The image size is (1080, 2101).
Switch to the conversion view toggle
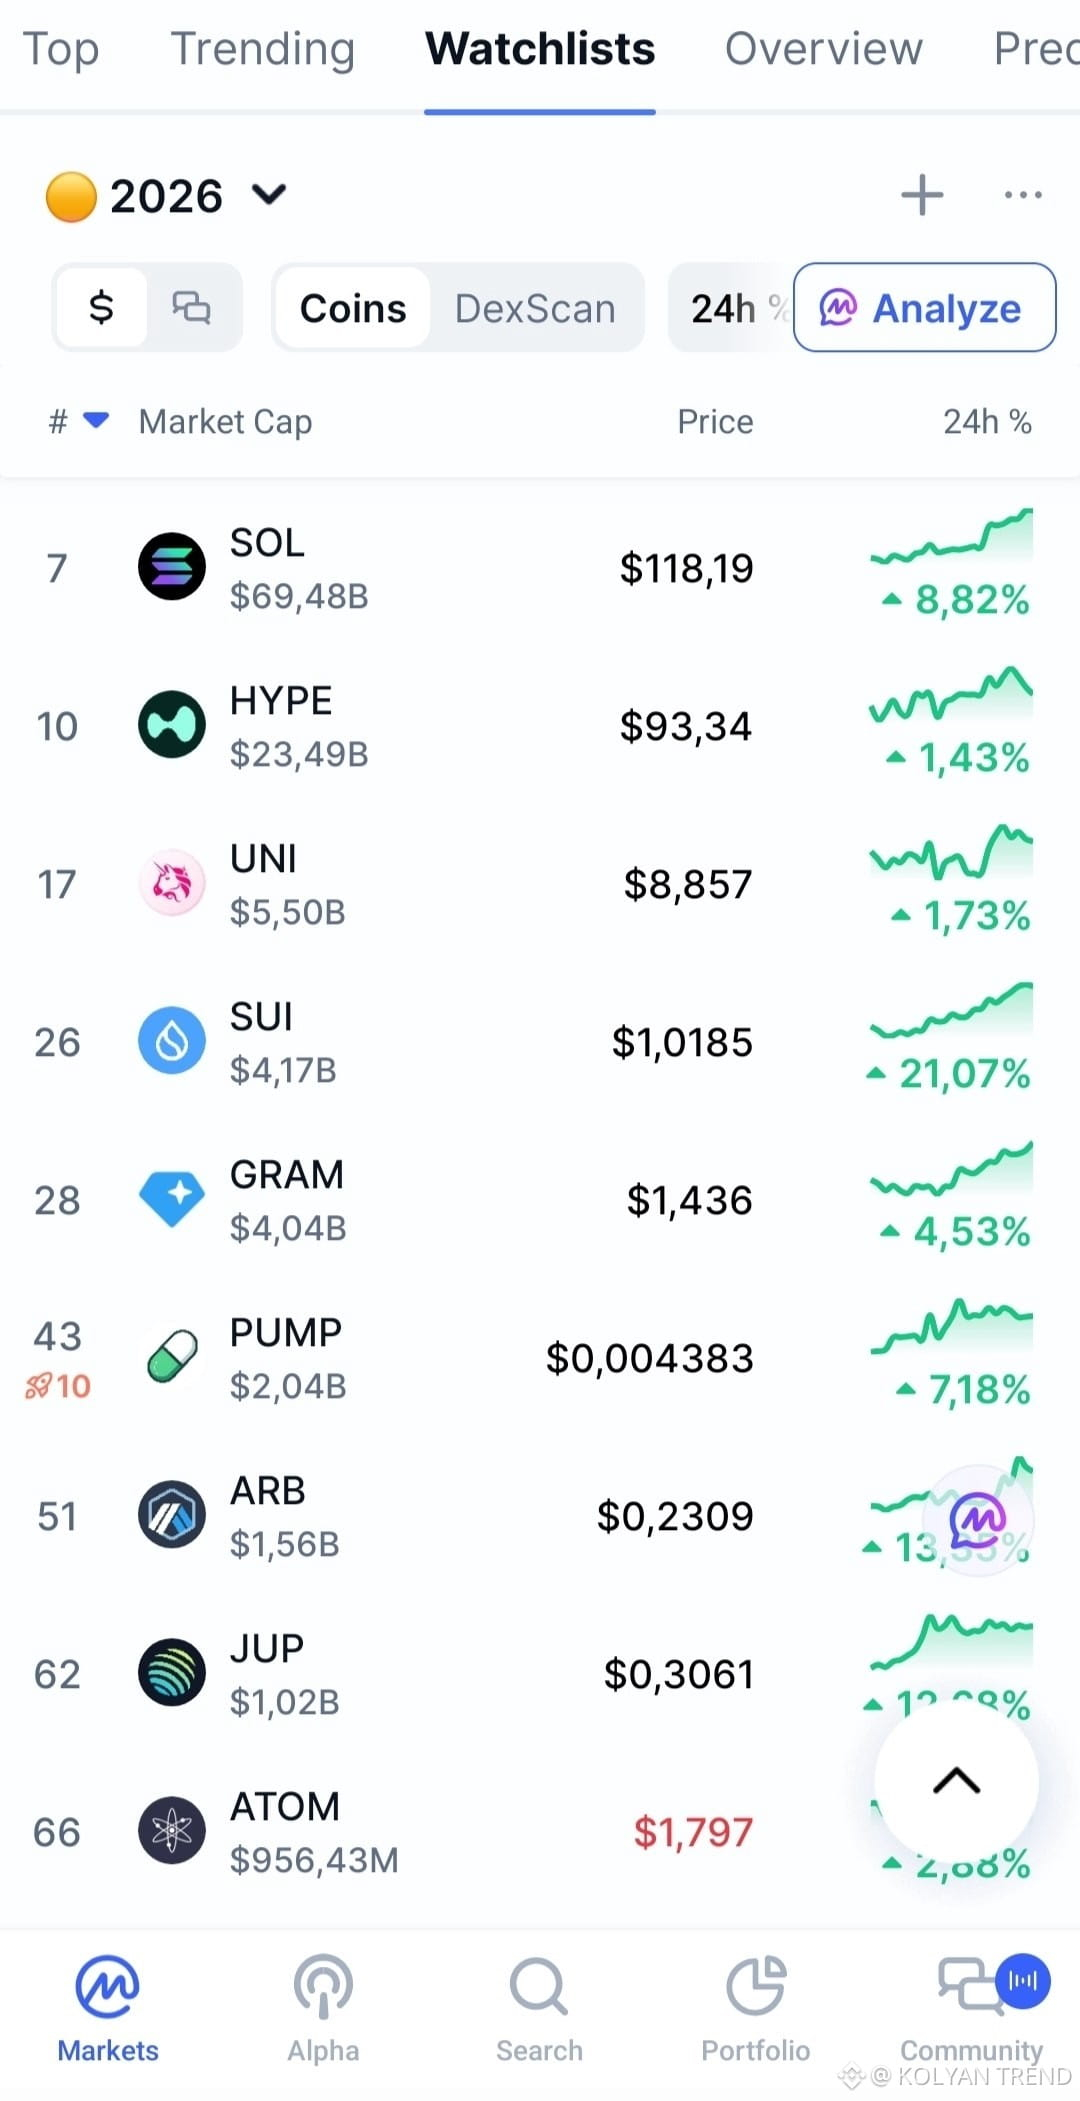[192, 307]
